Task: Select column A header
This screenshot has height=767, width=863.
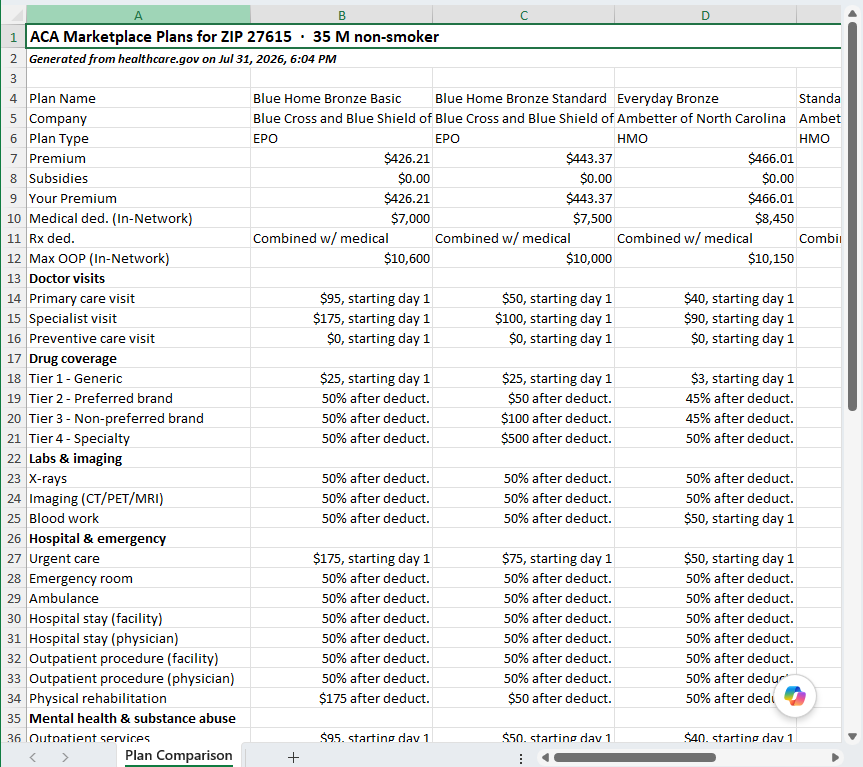Action: pos(138,15)
